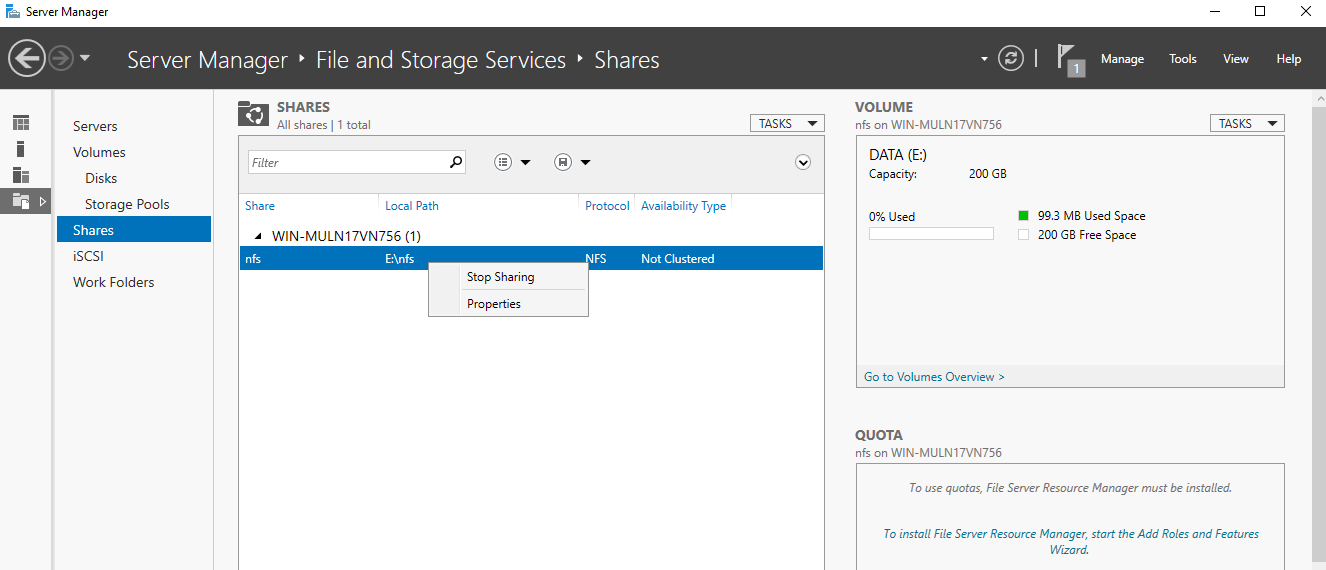1326x570 pixels.
Task: Open the Tools menu
Action: point(1183,59)
